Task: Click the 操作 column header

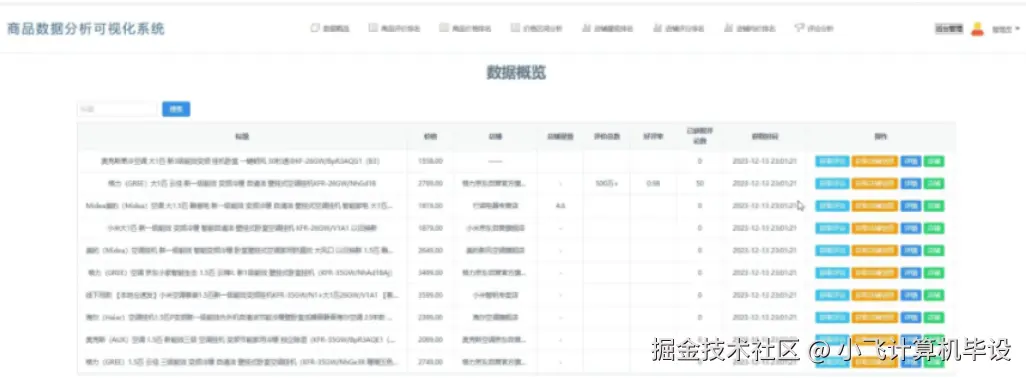Action: pyautogui.click(x=880, y=137)
